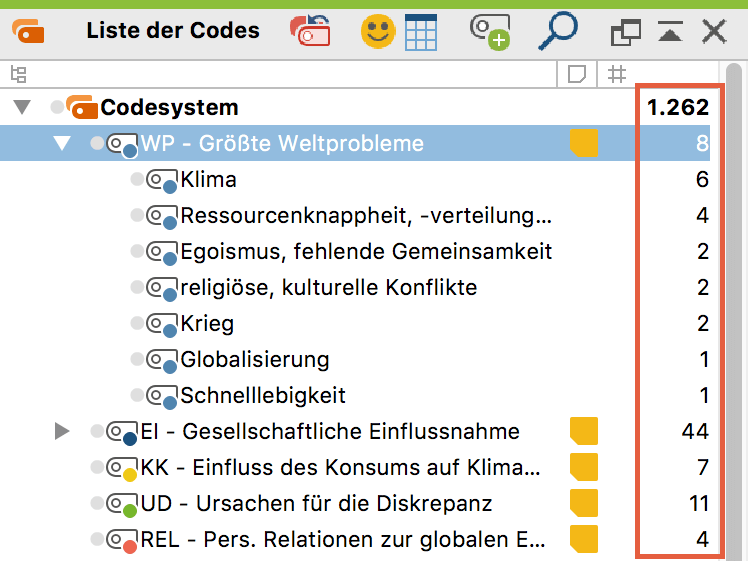
Task: Select the Globalisierung code
Action: click(x=255, y=360)
